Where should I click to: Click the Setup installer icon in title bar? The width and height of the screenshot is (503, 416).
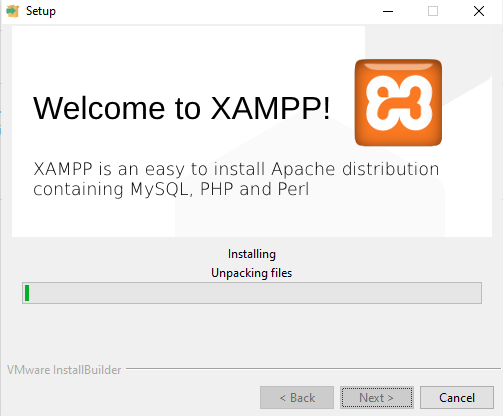pyautogui.click(x=13, y=11)
